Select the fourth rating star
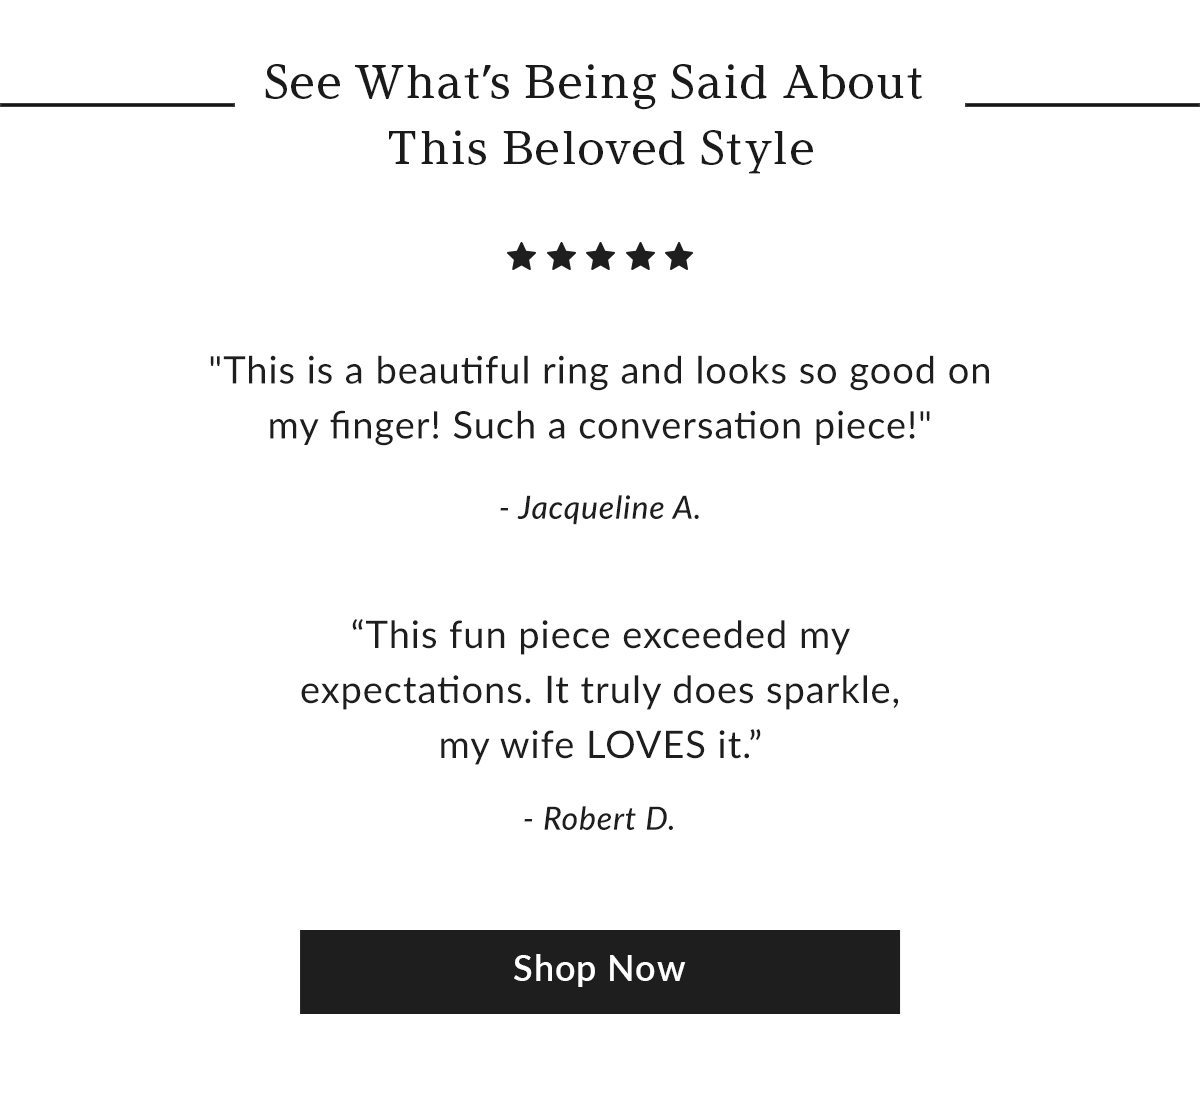The width and height of the screenshot is (1200, 1118). coord(640,257)
